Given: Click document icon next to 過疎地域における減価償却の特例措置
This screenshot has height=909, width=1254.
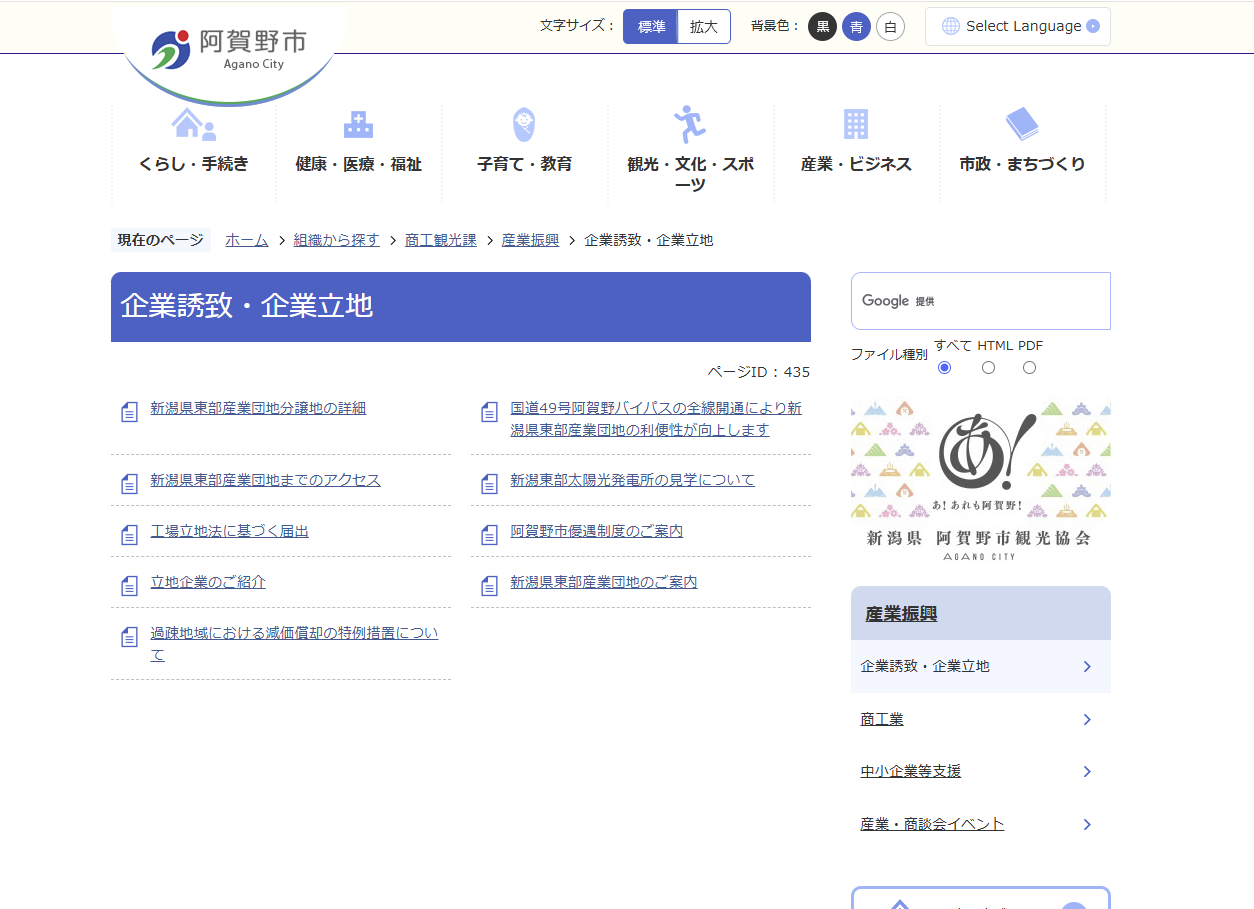Looking at the screenshot, I should [129, 637].
